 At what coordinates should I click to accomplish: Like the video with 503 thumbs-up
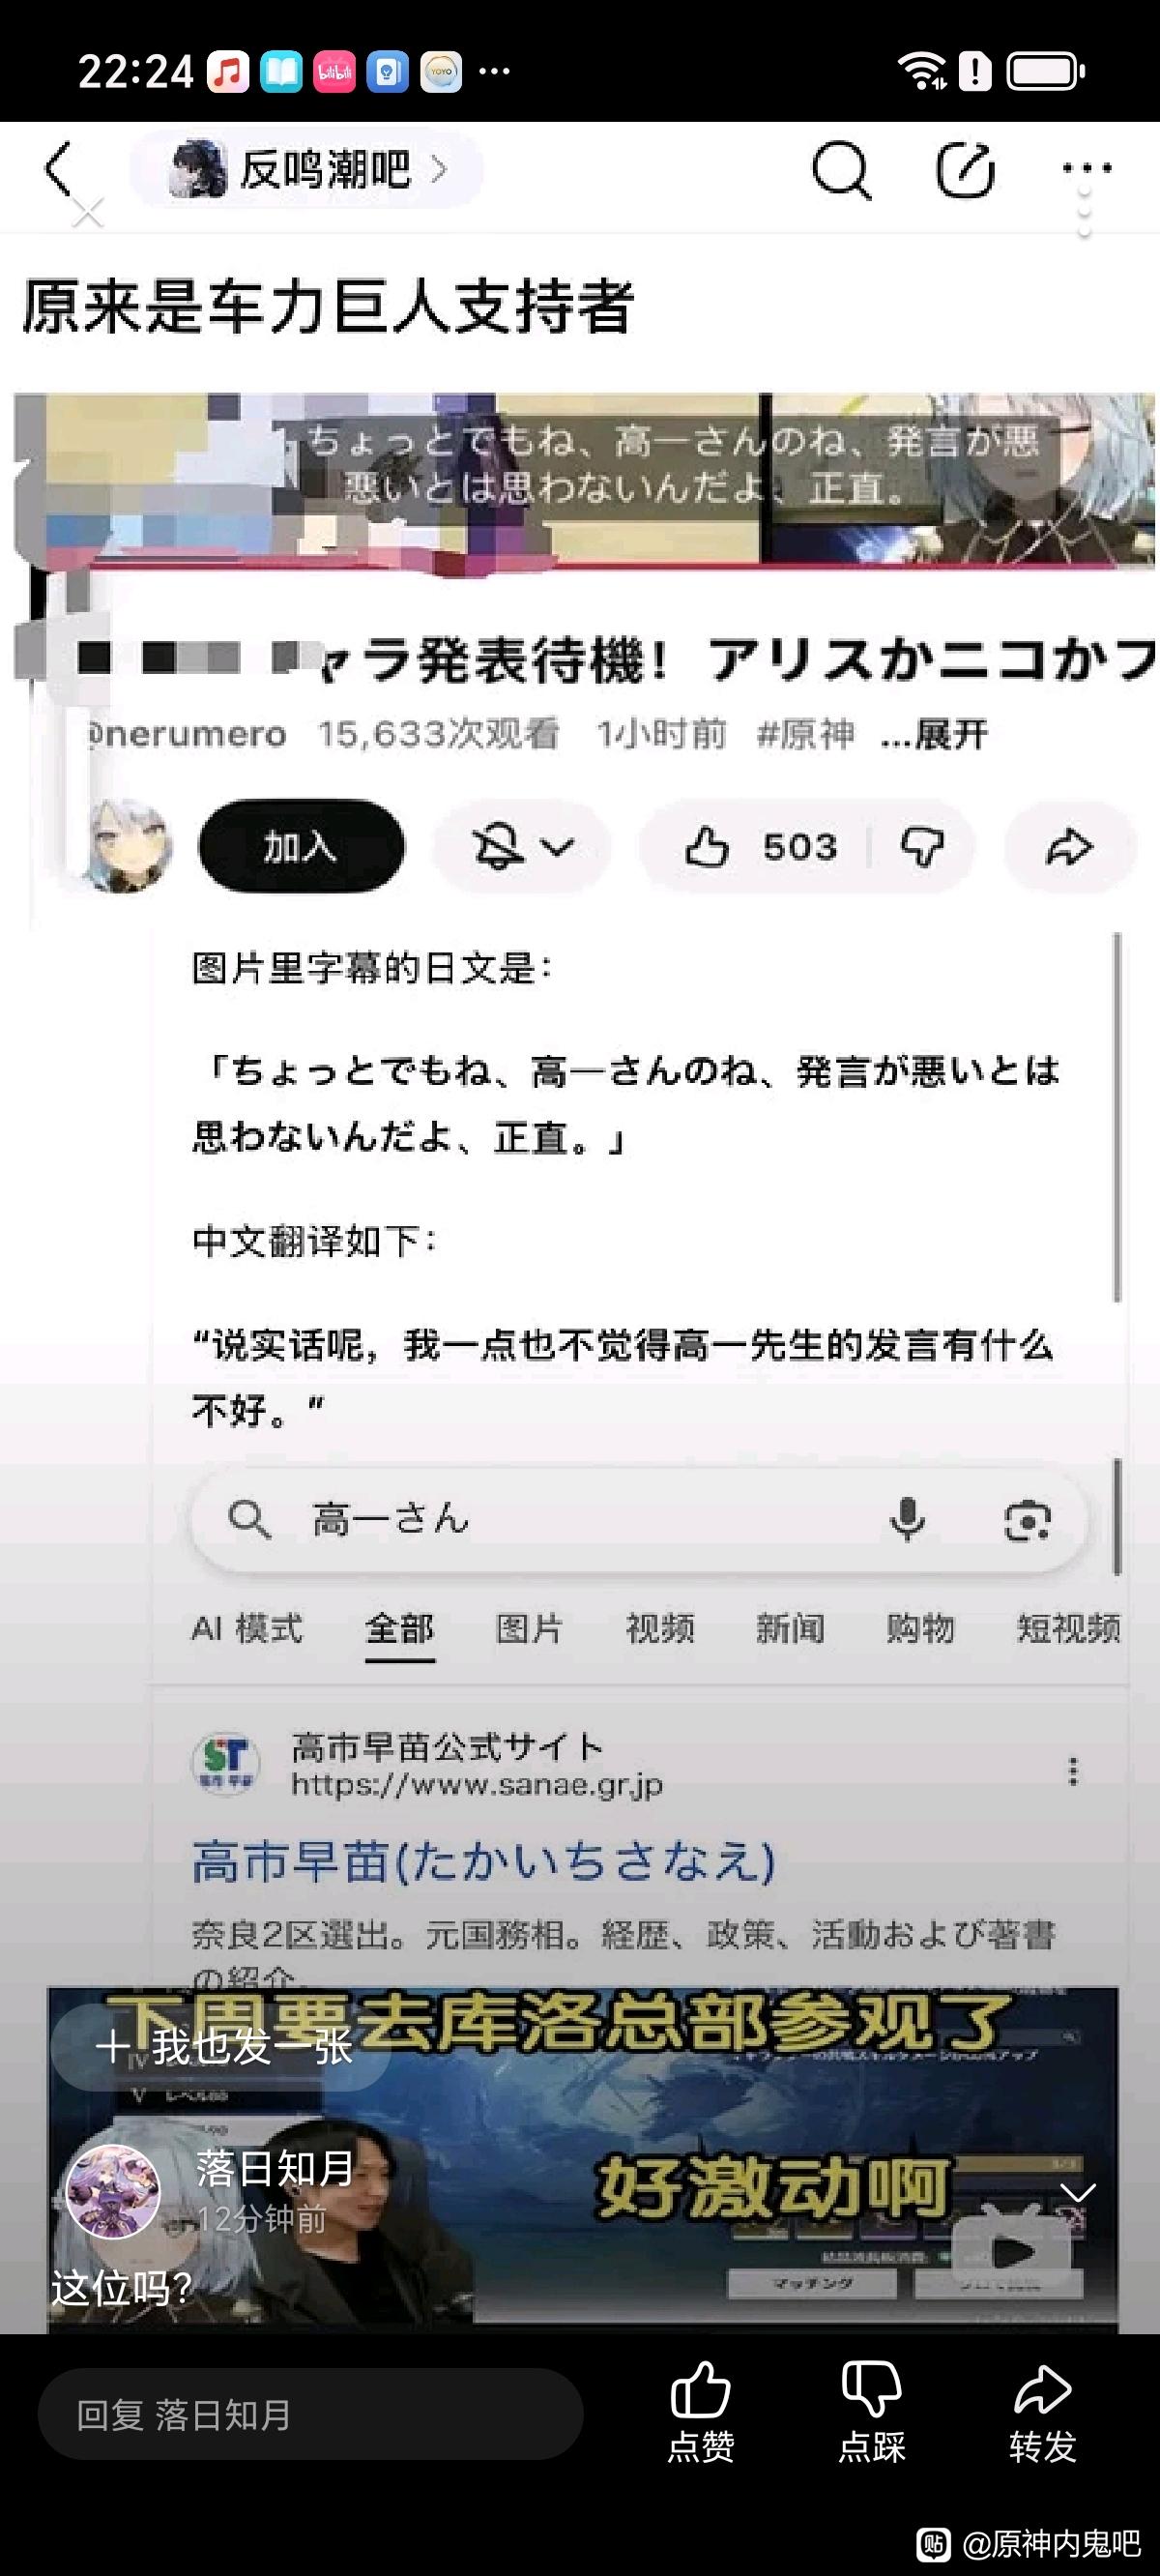point(760,848)
